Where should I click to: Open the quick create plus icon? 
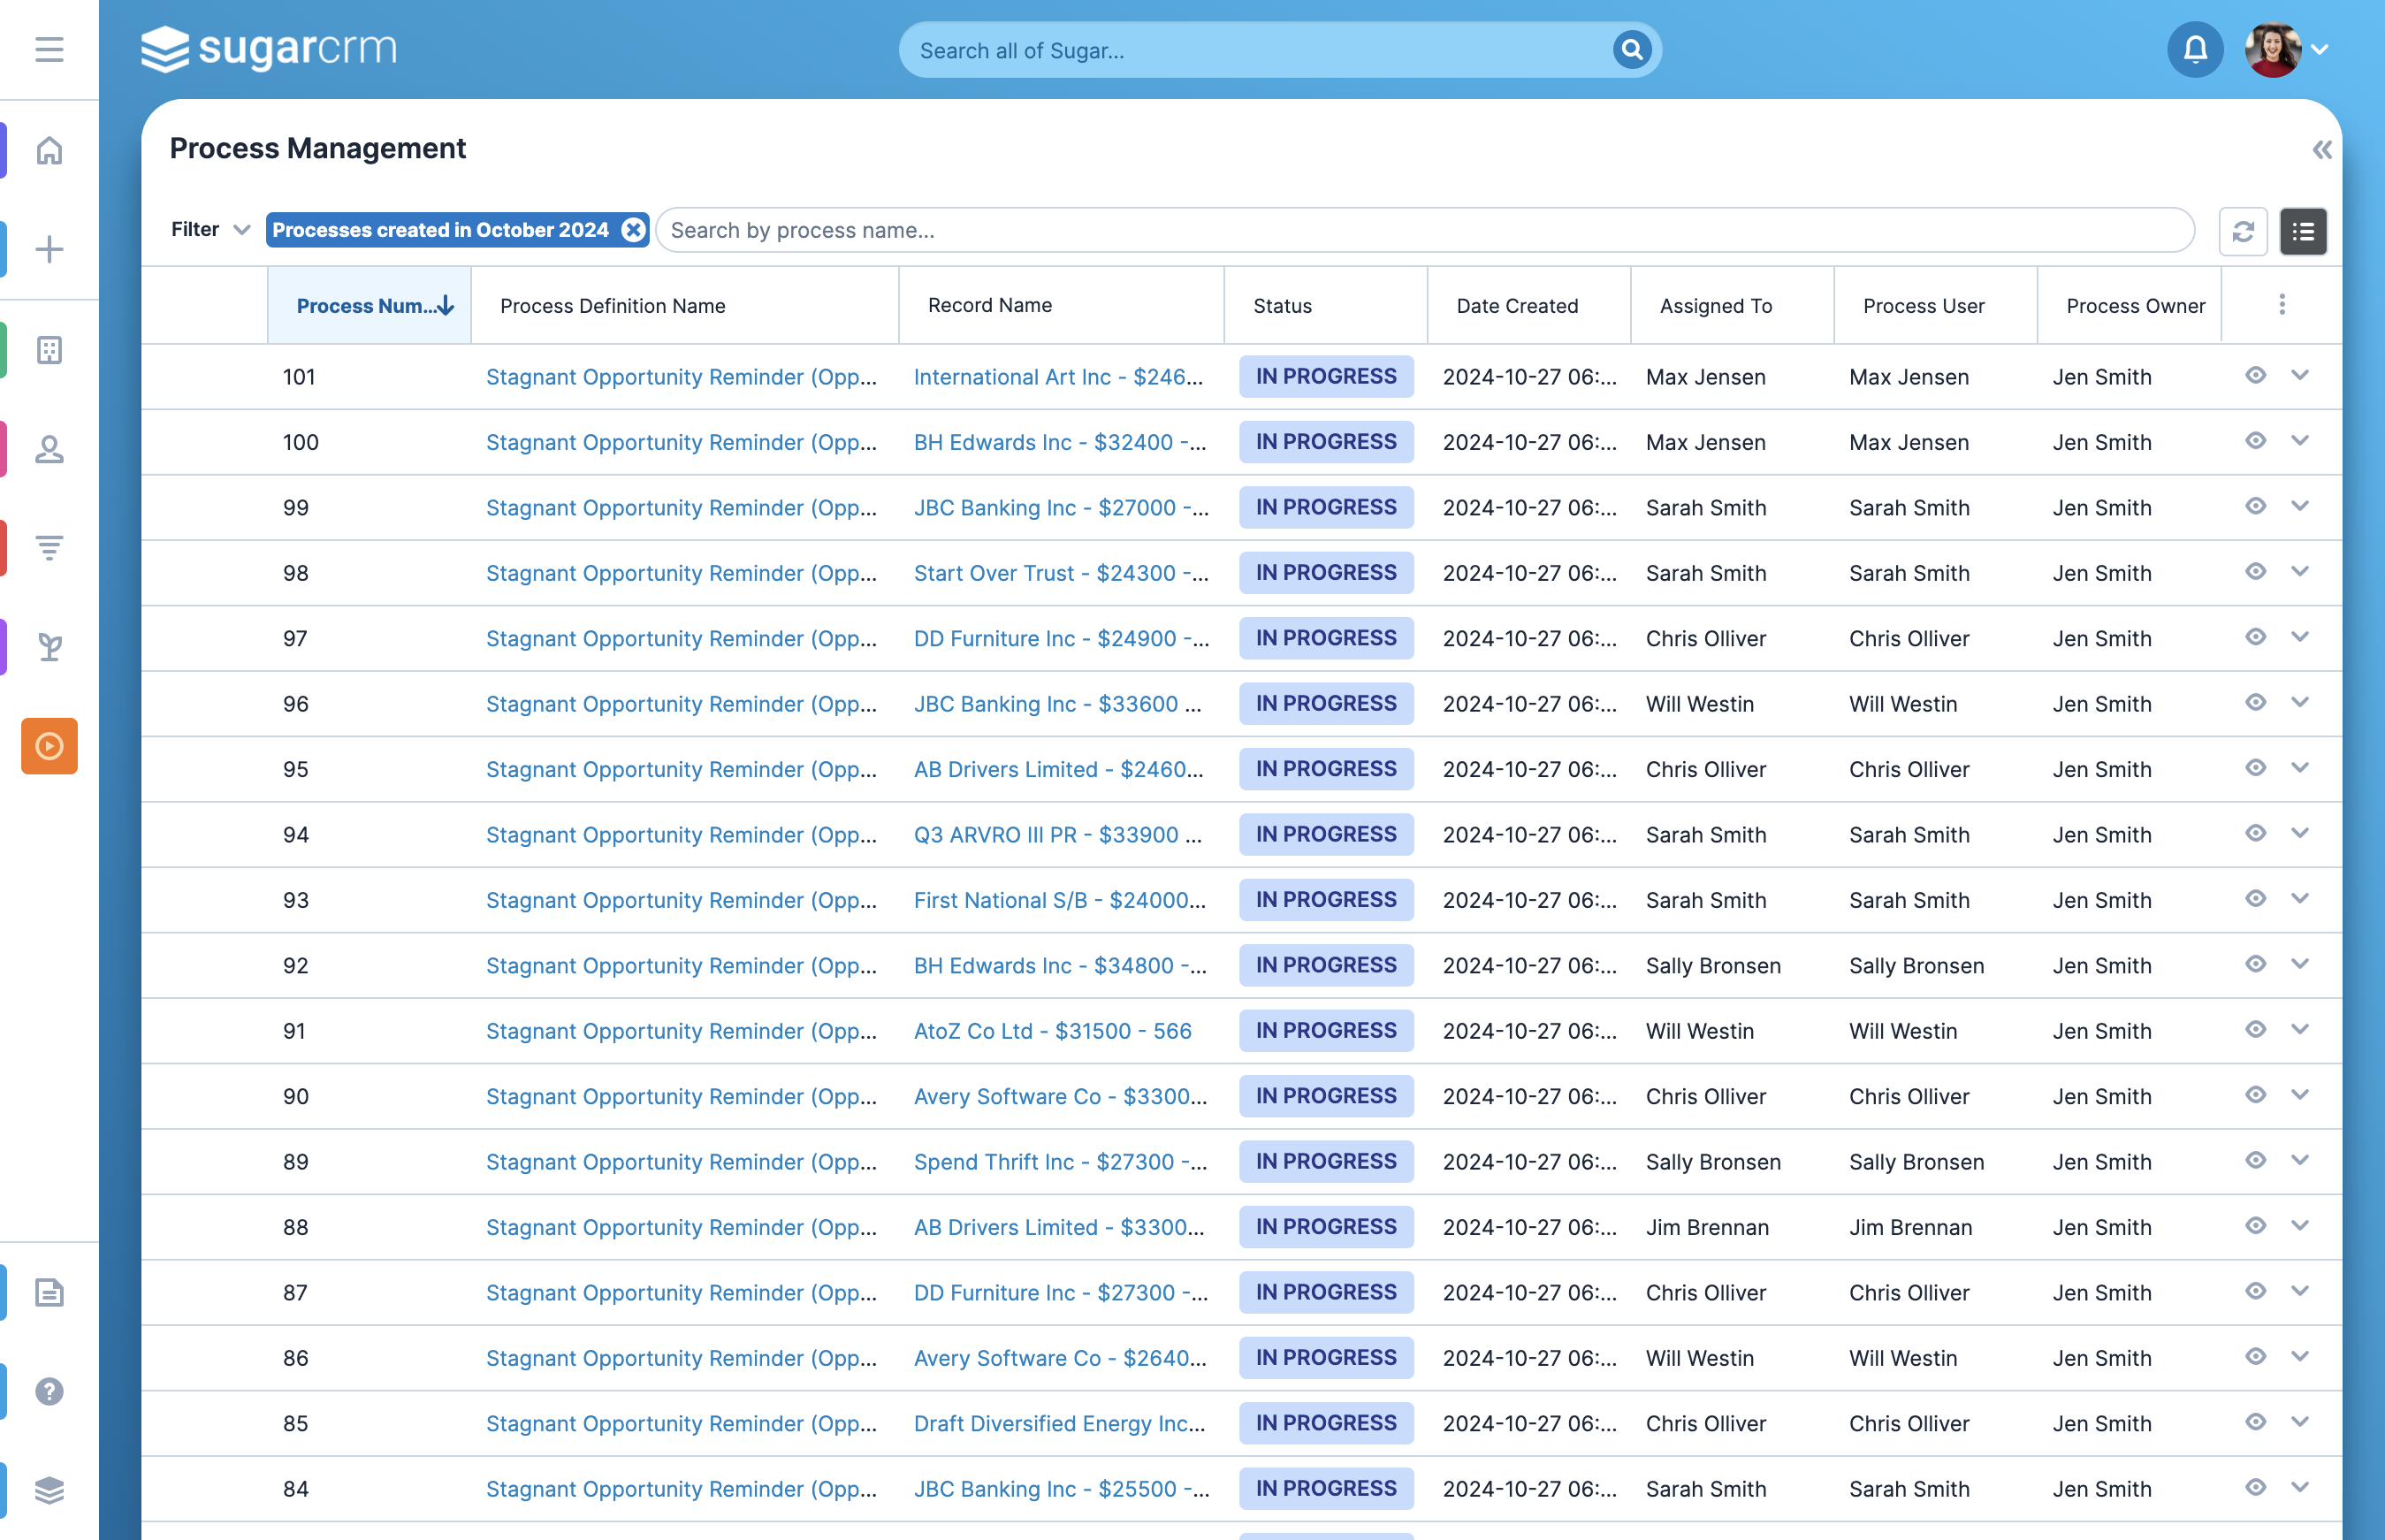tap(49, 249)
